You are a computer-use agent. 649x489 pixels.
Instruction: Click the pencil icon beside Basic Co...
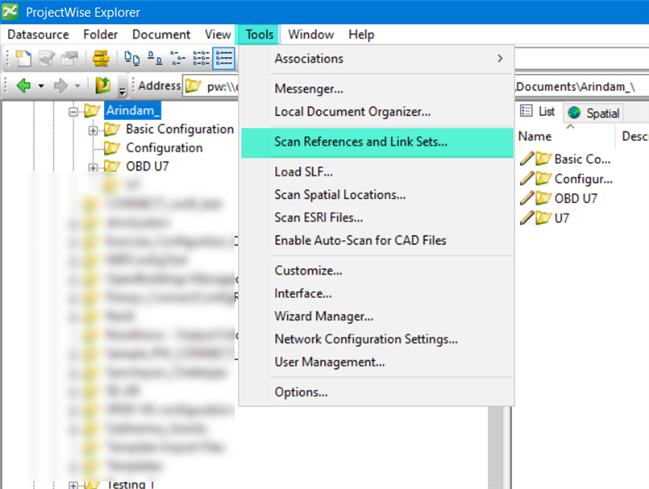coord(526,159)
